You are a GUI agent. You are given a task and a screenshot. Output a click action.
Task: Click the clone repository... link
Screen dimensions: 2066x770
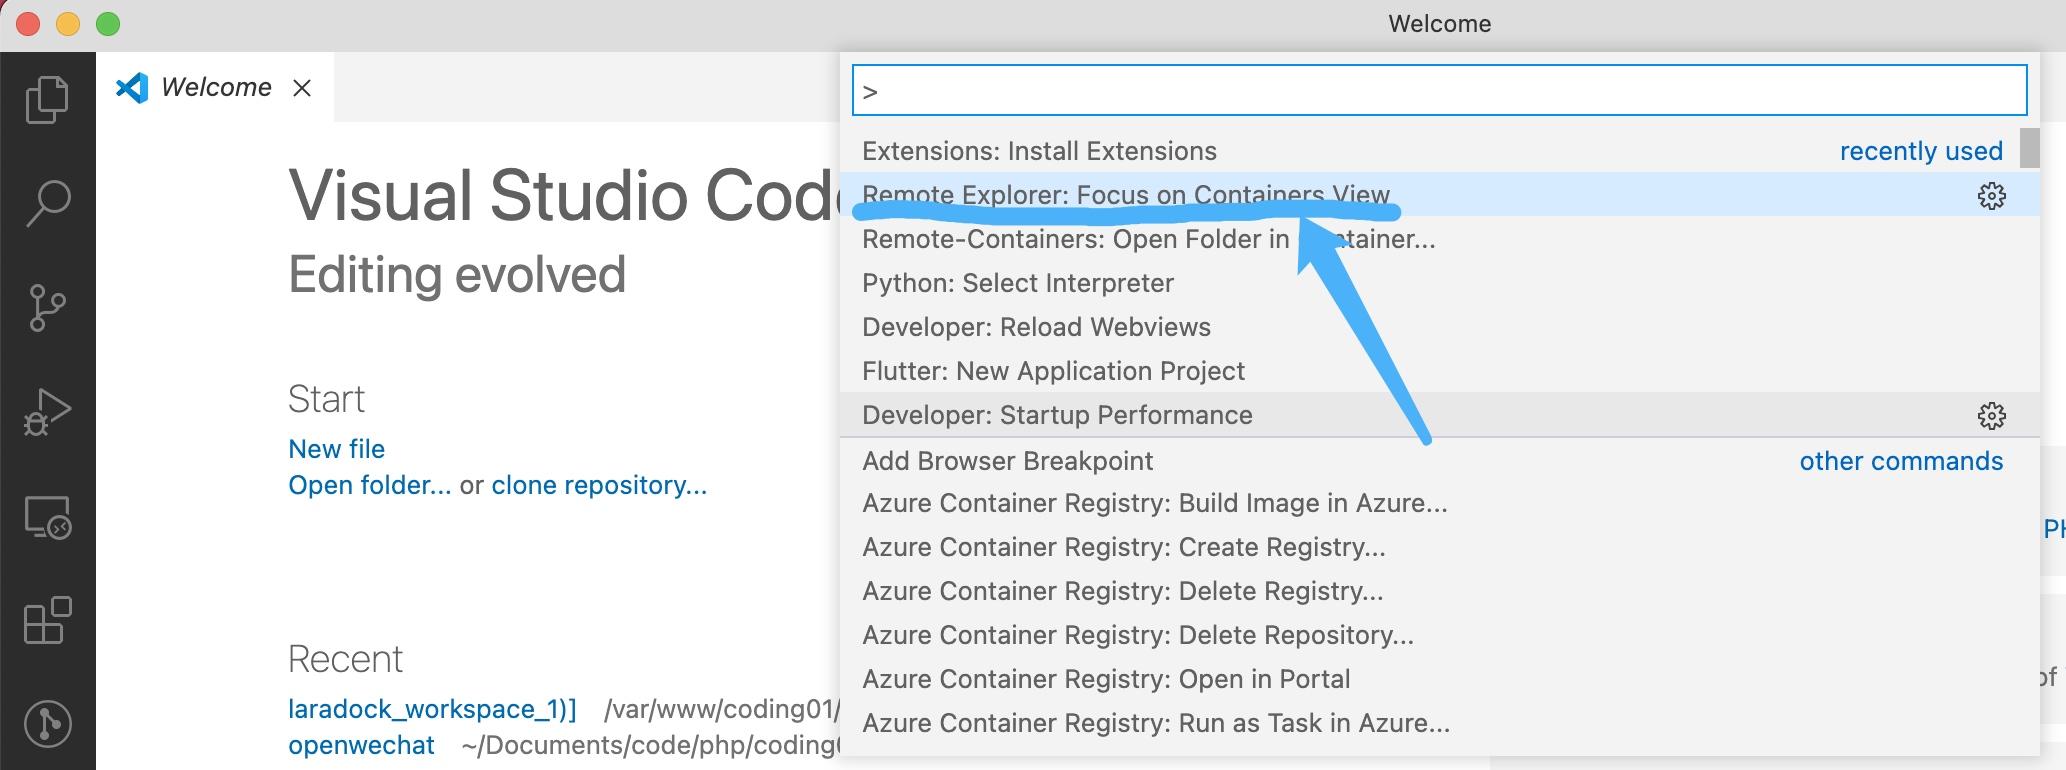click(599, 485)
